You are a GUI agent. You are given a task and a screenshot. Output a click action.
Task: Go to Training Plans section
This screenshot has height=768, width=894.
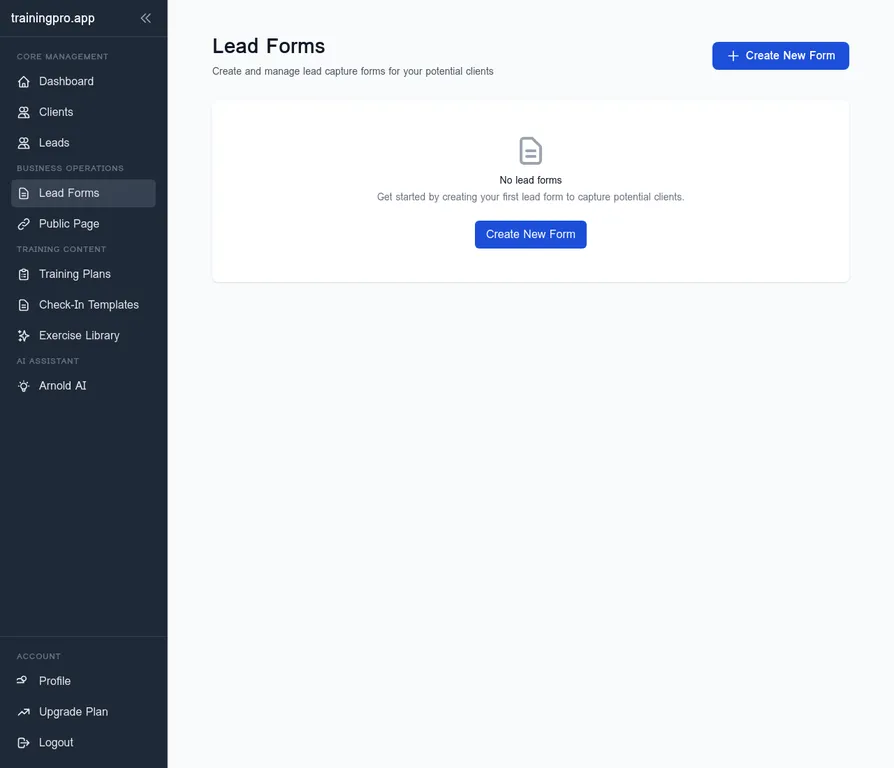pos(75,274)
